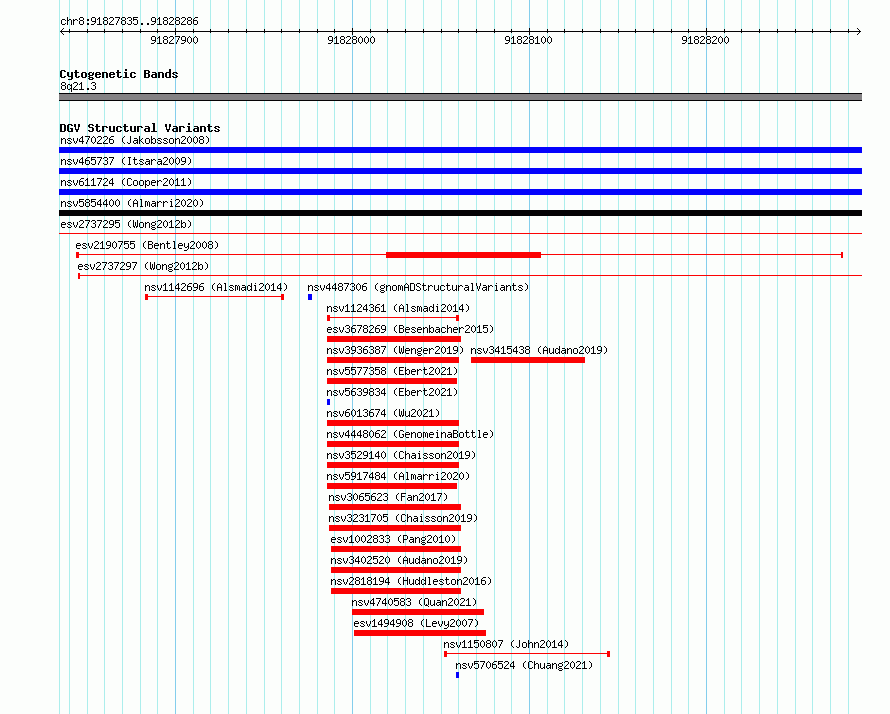The image size is (890, 714).
Task: Open nsv3936387 (Wenger2019) label
Action: tap(395, 350)
